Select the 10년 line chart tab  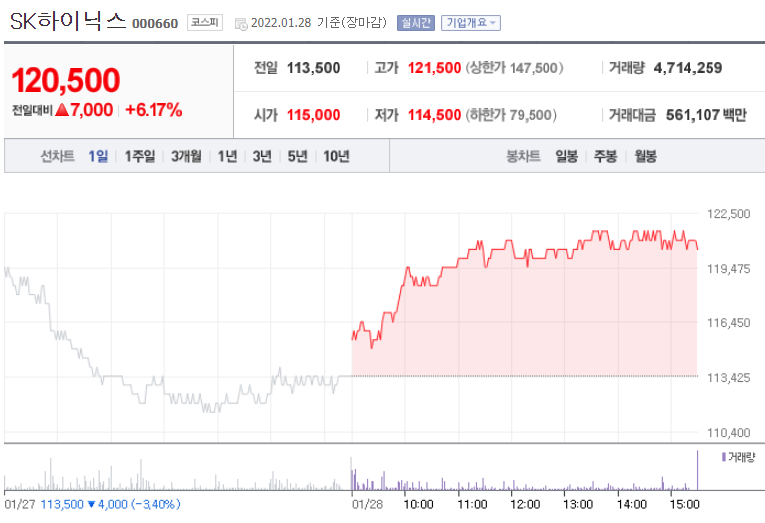337,156
